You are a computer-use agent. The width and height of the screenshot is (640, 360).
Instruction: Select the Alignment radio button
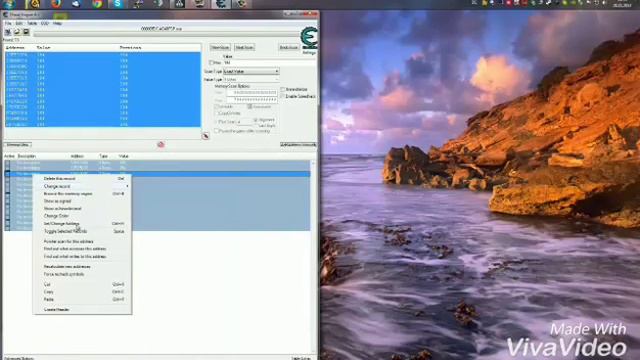point(256,120)
